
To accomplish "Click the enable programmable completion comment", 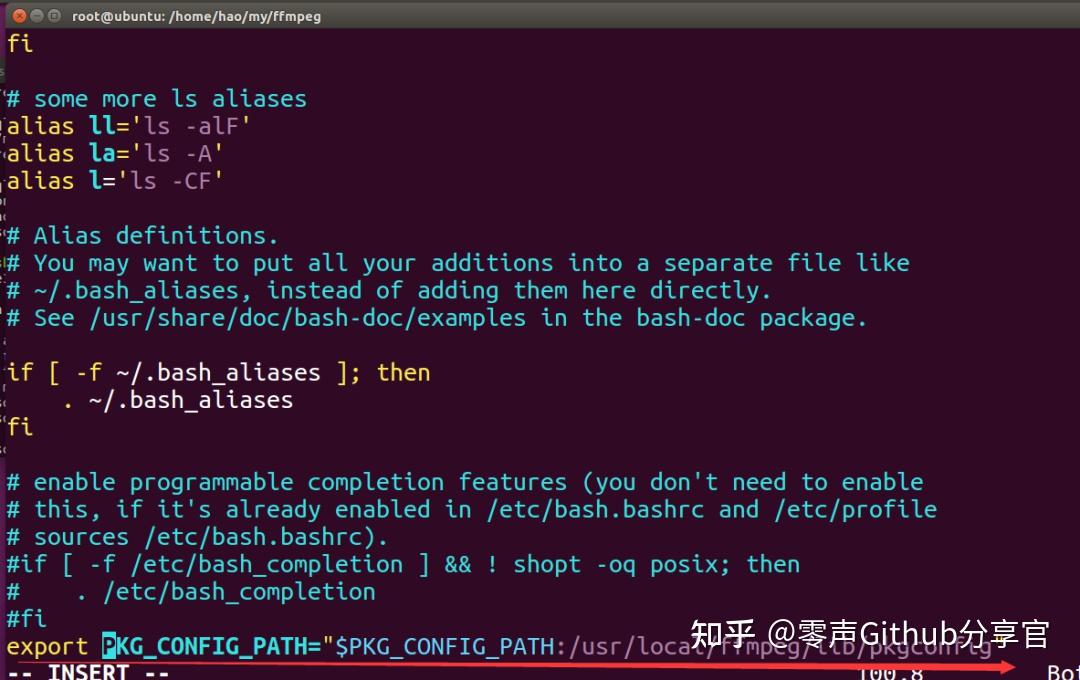I will click(400, 481).
